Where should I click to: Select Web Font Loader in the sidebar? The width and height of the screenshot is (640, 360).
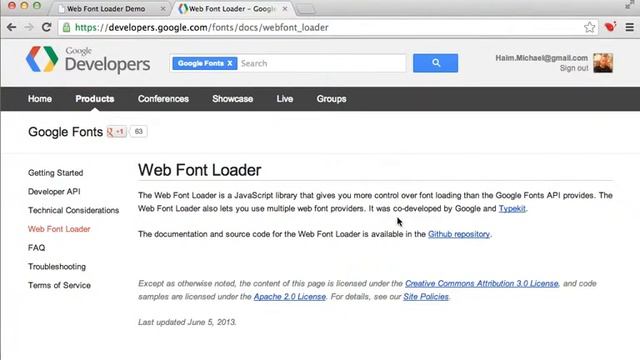click(x=59, y=229)
